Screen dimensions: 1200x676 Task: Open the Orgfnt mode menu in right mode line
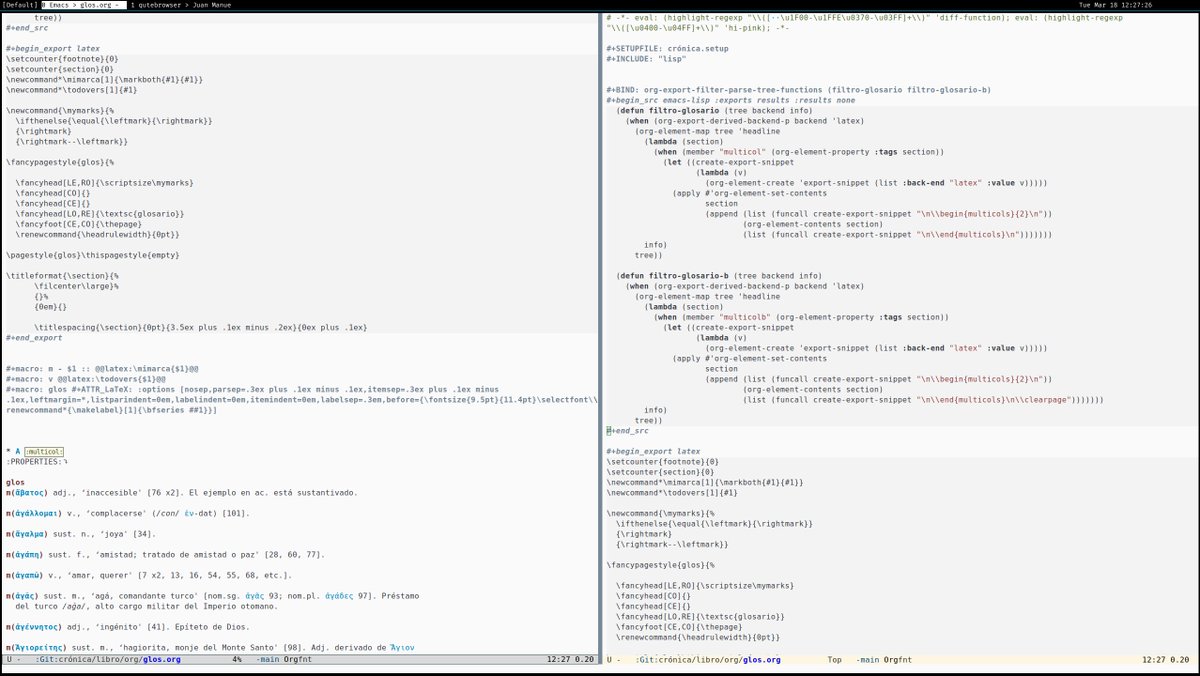(899, 660)
